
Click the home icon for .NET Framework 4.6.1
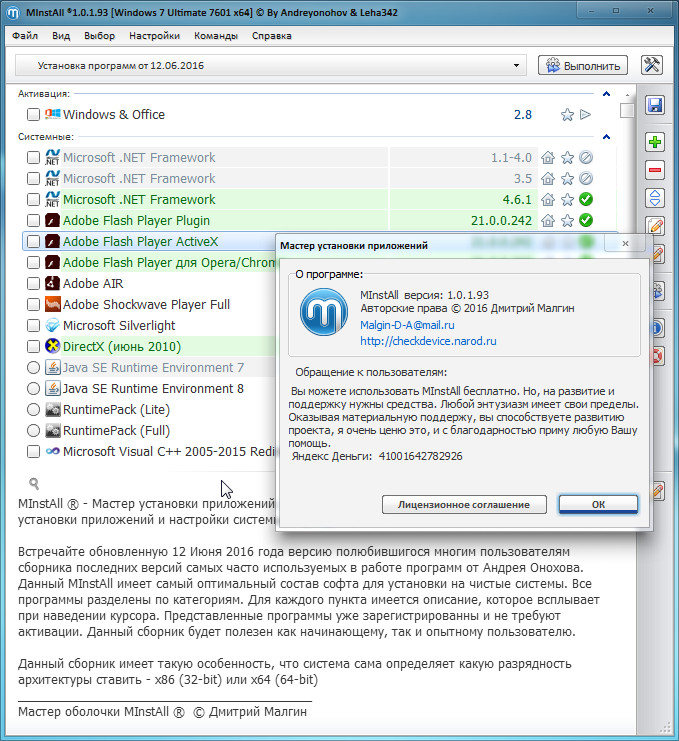coord(548,199)
